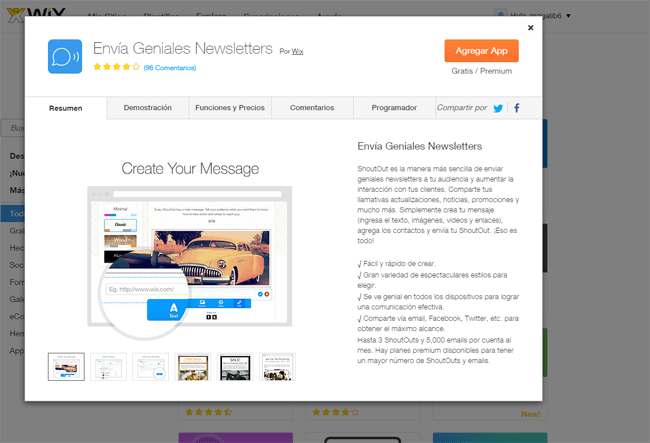Share the app via Facebook icon
650x443 pixels.
(517, 108)
